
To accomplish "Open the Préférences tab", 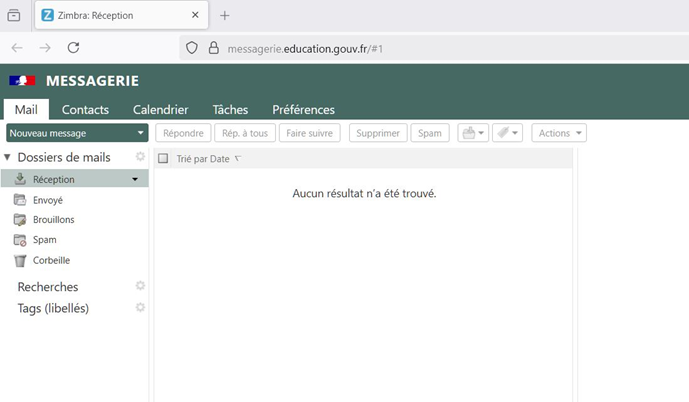I will (x=303, y=110).
